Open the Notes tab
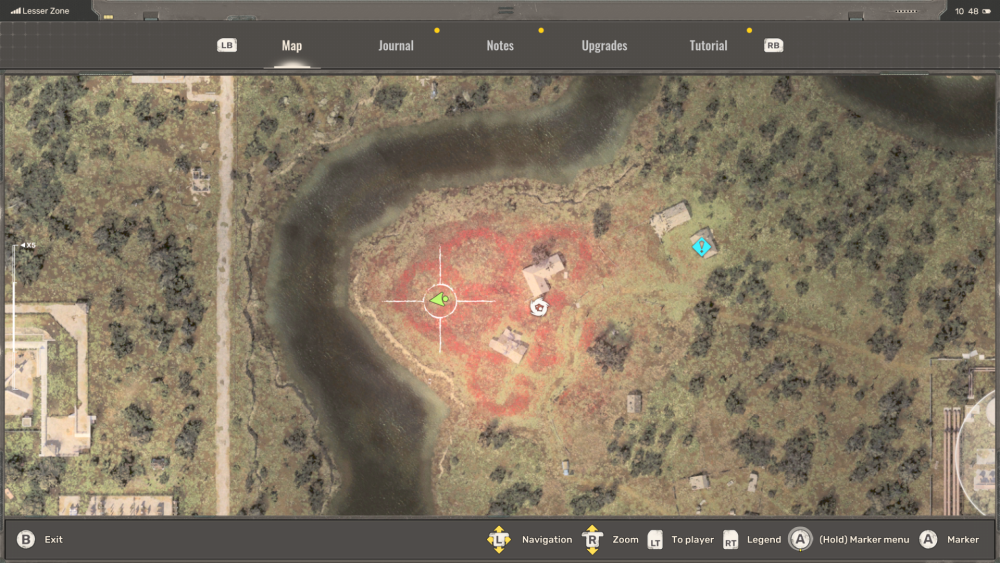Image resolution: width=1000 pixels, height=563 pixels. 500,46
